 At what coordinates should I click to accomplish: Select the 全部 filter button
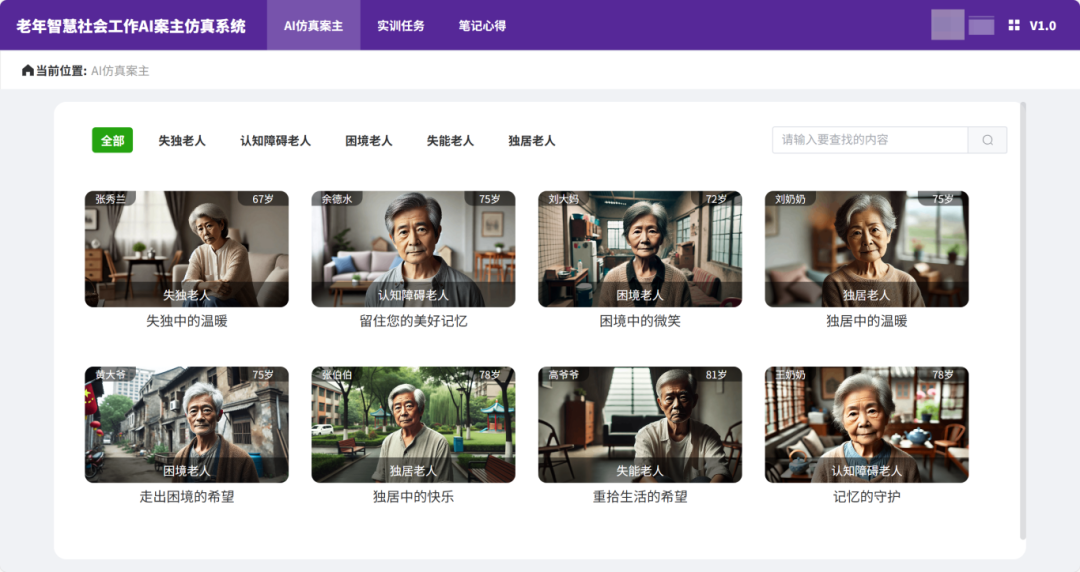112,141
